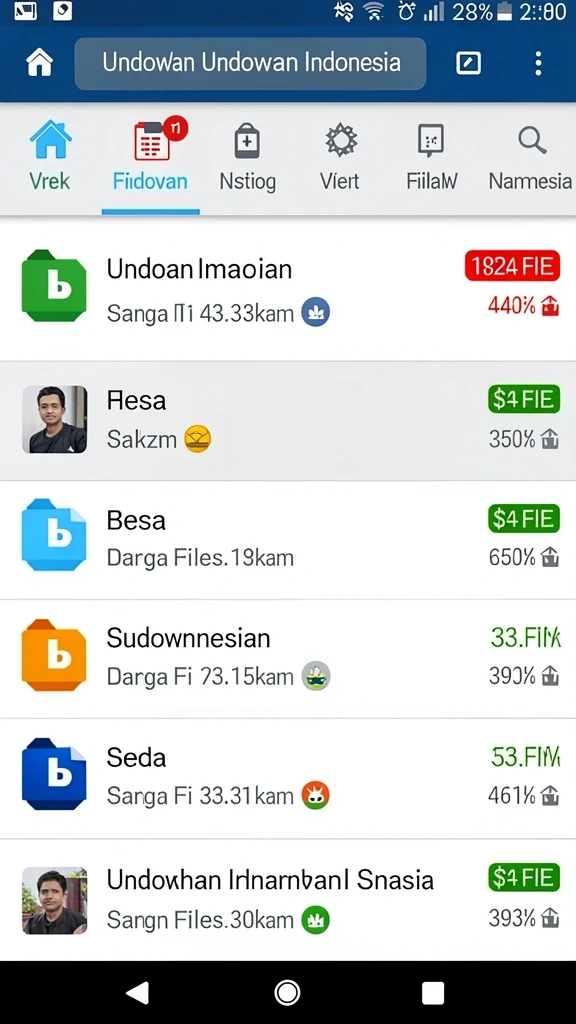This screenshot has height=1024, width=576.
Task: Open the Besa entry title
Action: pos(136,520)
